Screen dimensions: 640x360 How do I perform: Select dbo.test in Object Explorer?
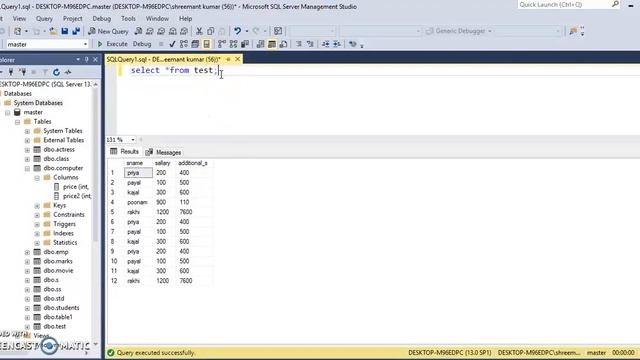[55, 326]
